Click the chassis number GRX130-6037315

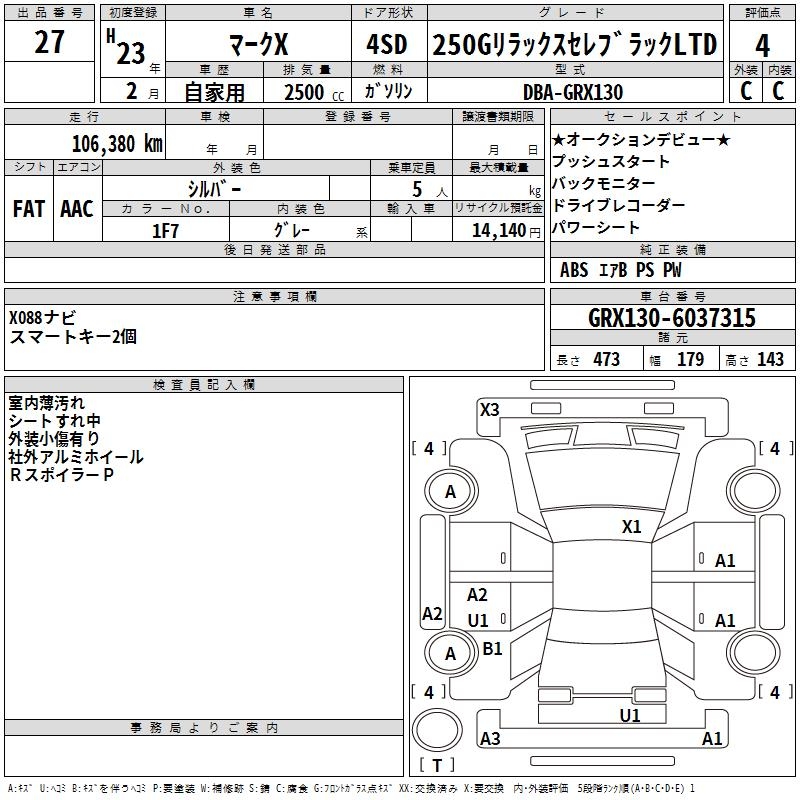(x=671, y=318)
